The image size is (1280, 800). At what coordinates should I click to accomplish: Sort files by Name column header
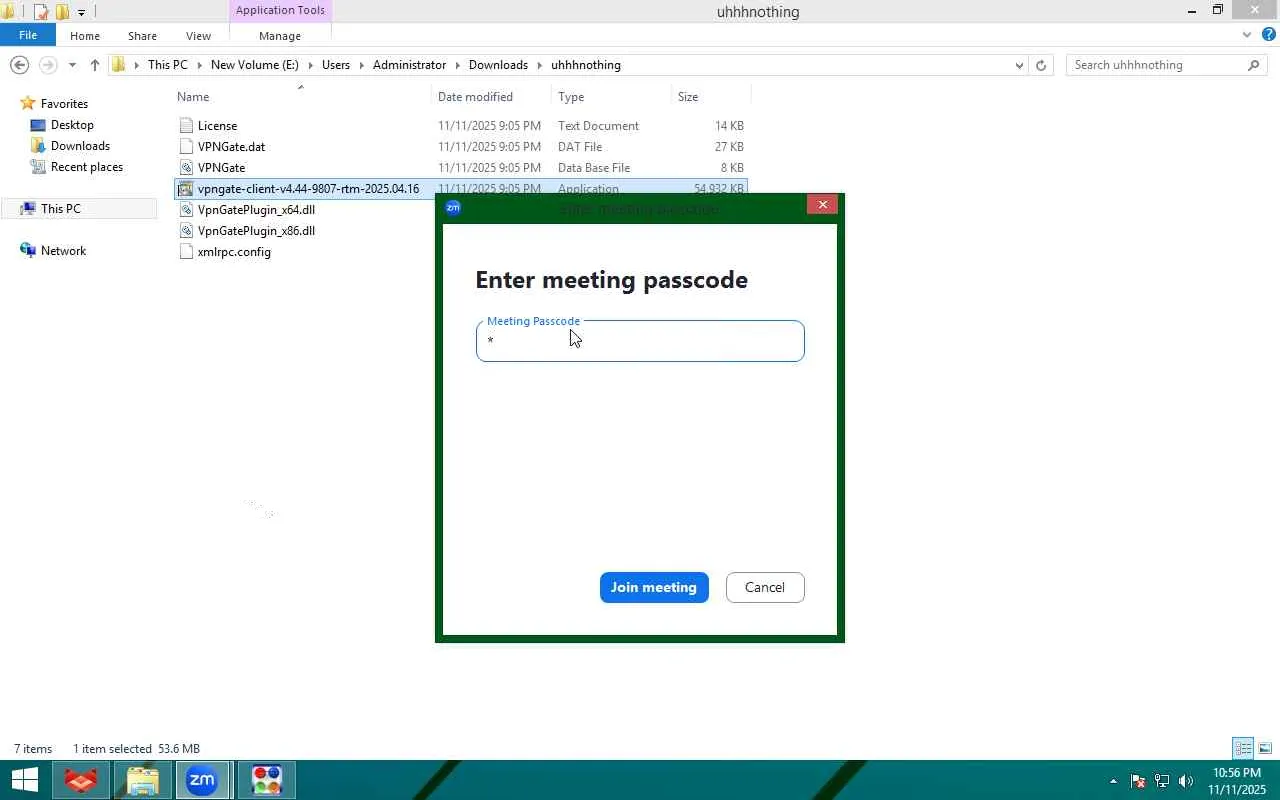click(x=193, y=97)
